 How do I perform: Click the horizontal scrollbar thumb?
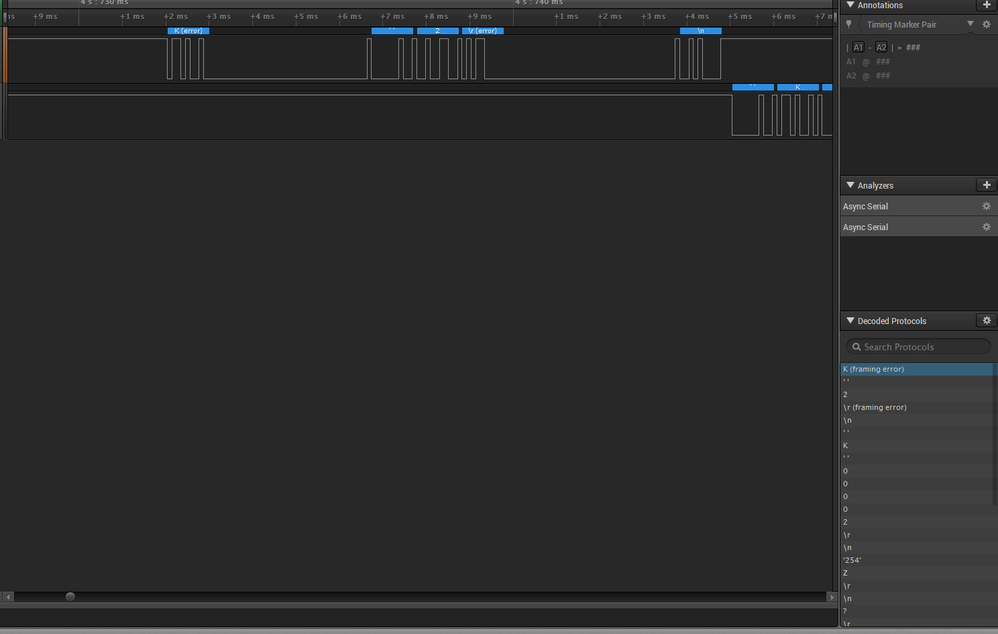click(70, 596)
